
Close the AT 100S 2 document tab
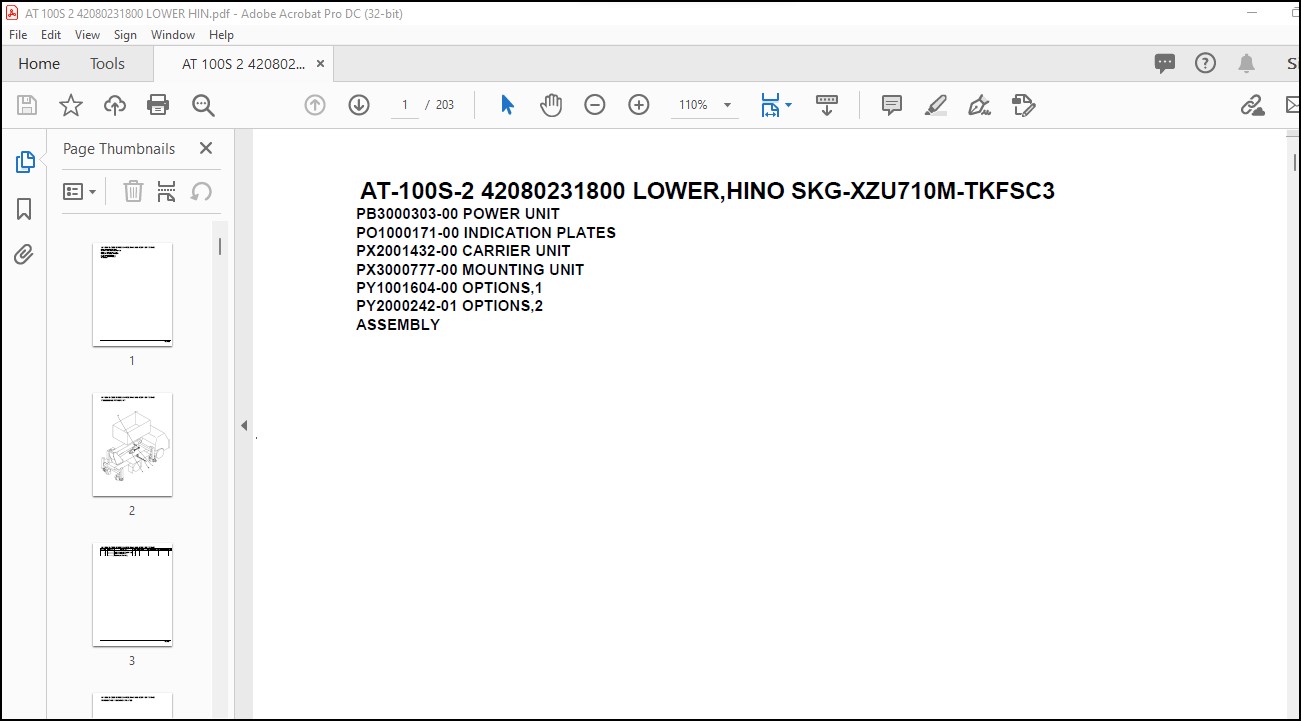pyautogui.click(x=320, y=63)
